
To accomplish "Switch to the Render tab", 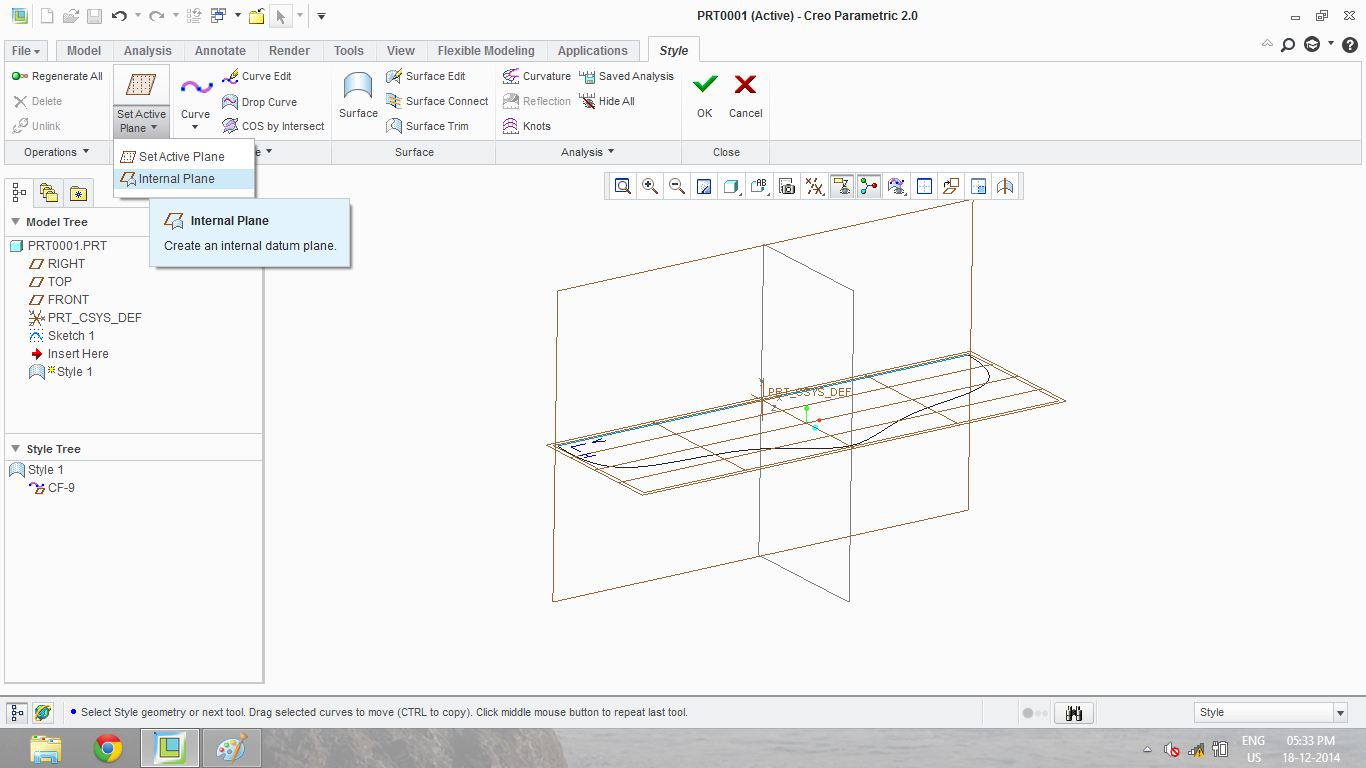I will [x=290, y=51].
